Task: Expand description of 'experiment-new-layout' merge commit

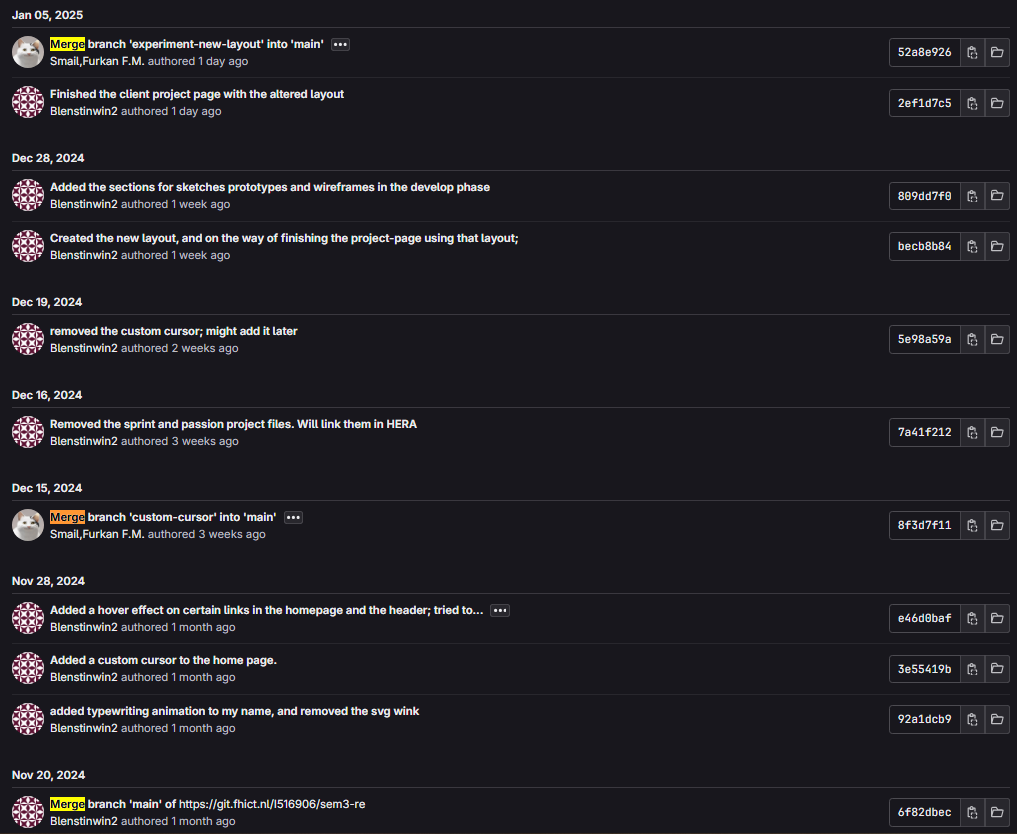Action: coord(340,44)
